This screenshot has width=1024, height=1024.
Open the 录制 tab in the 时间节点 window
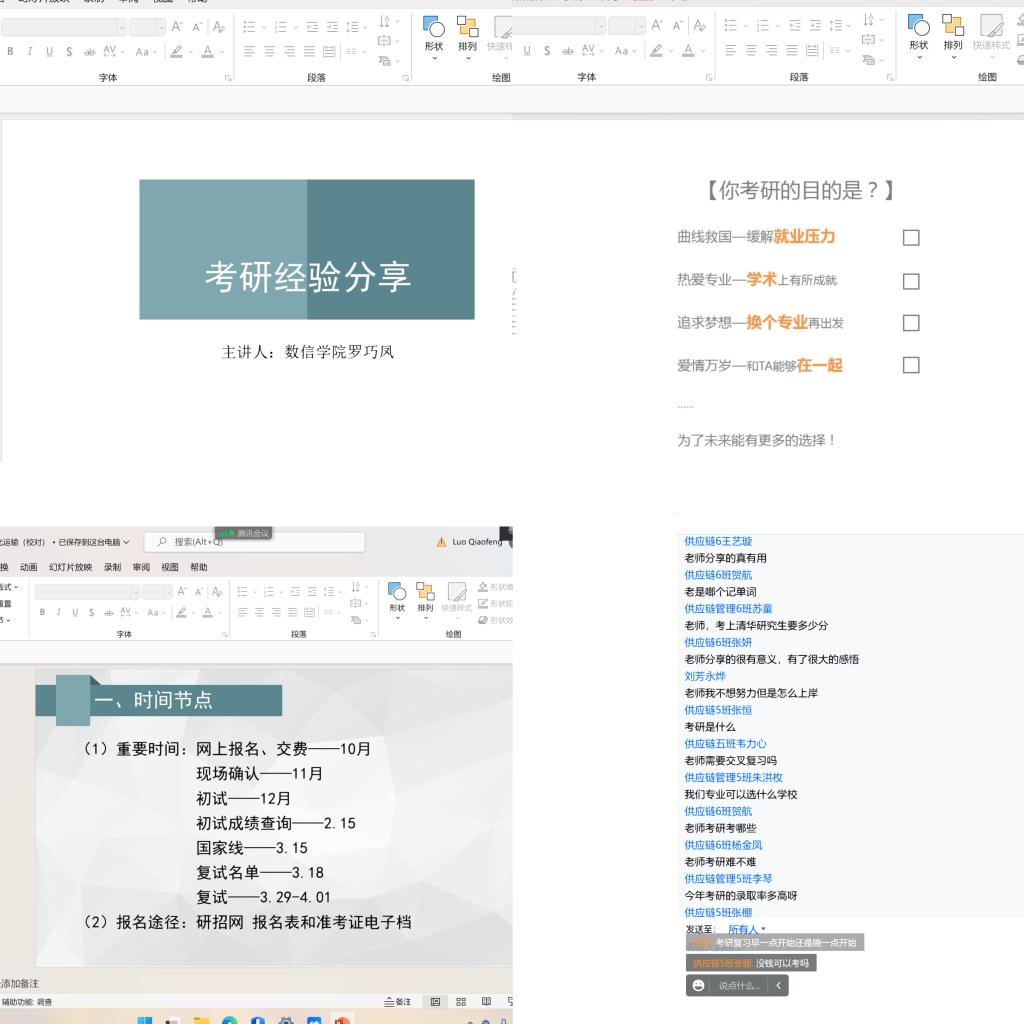coord(112,567)
